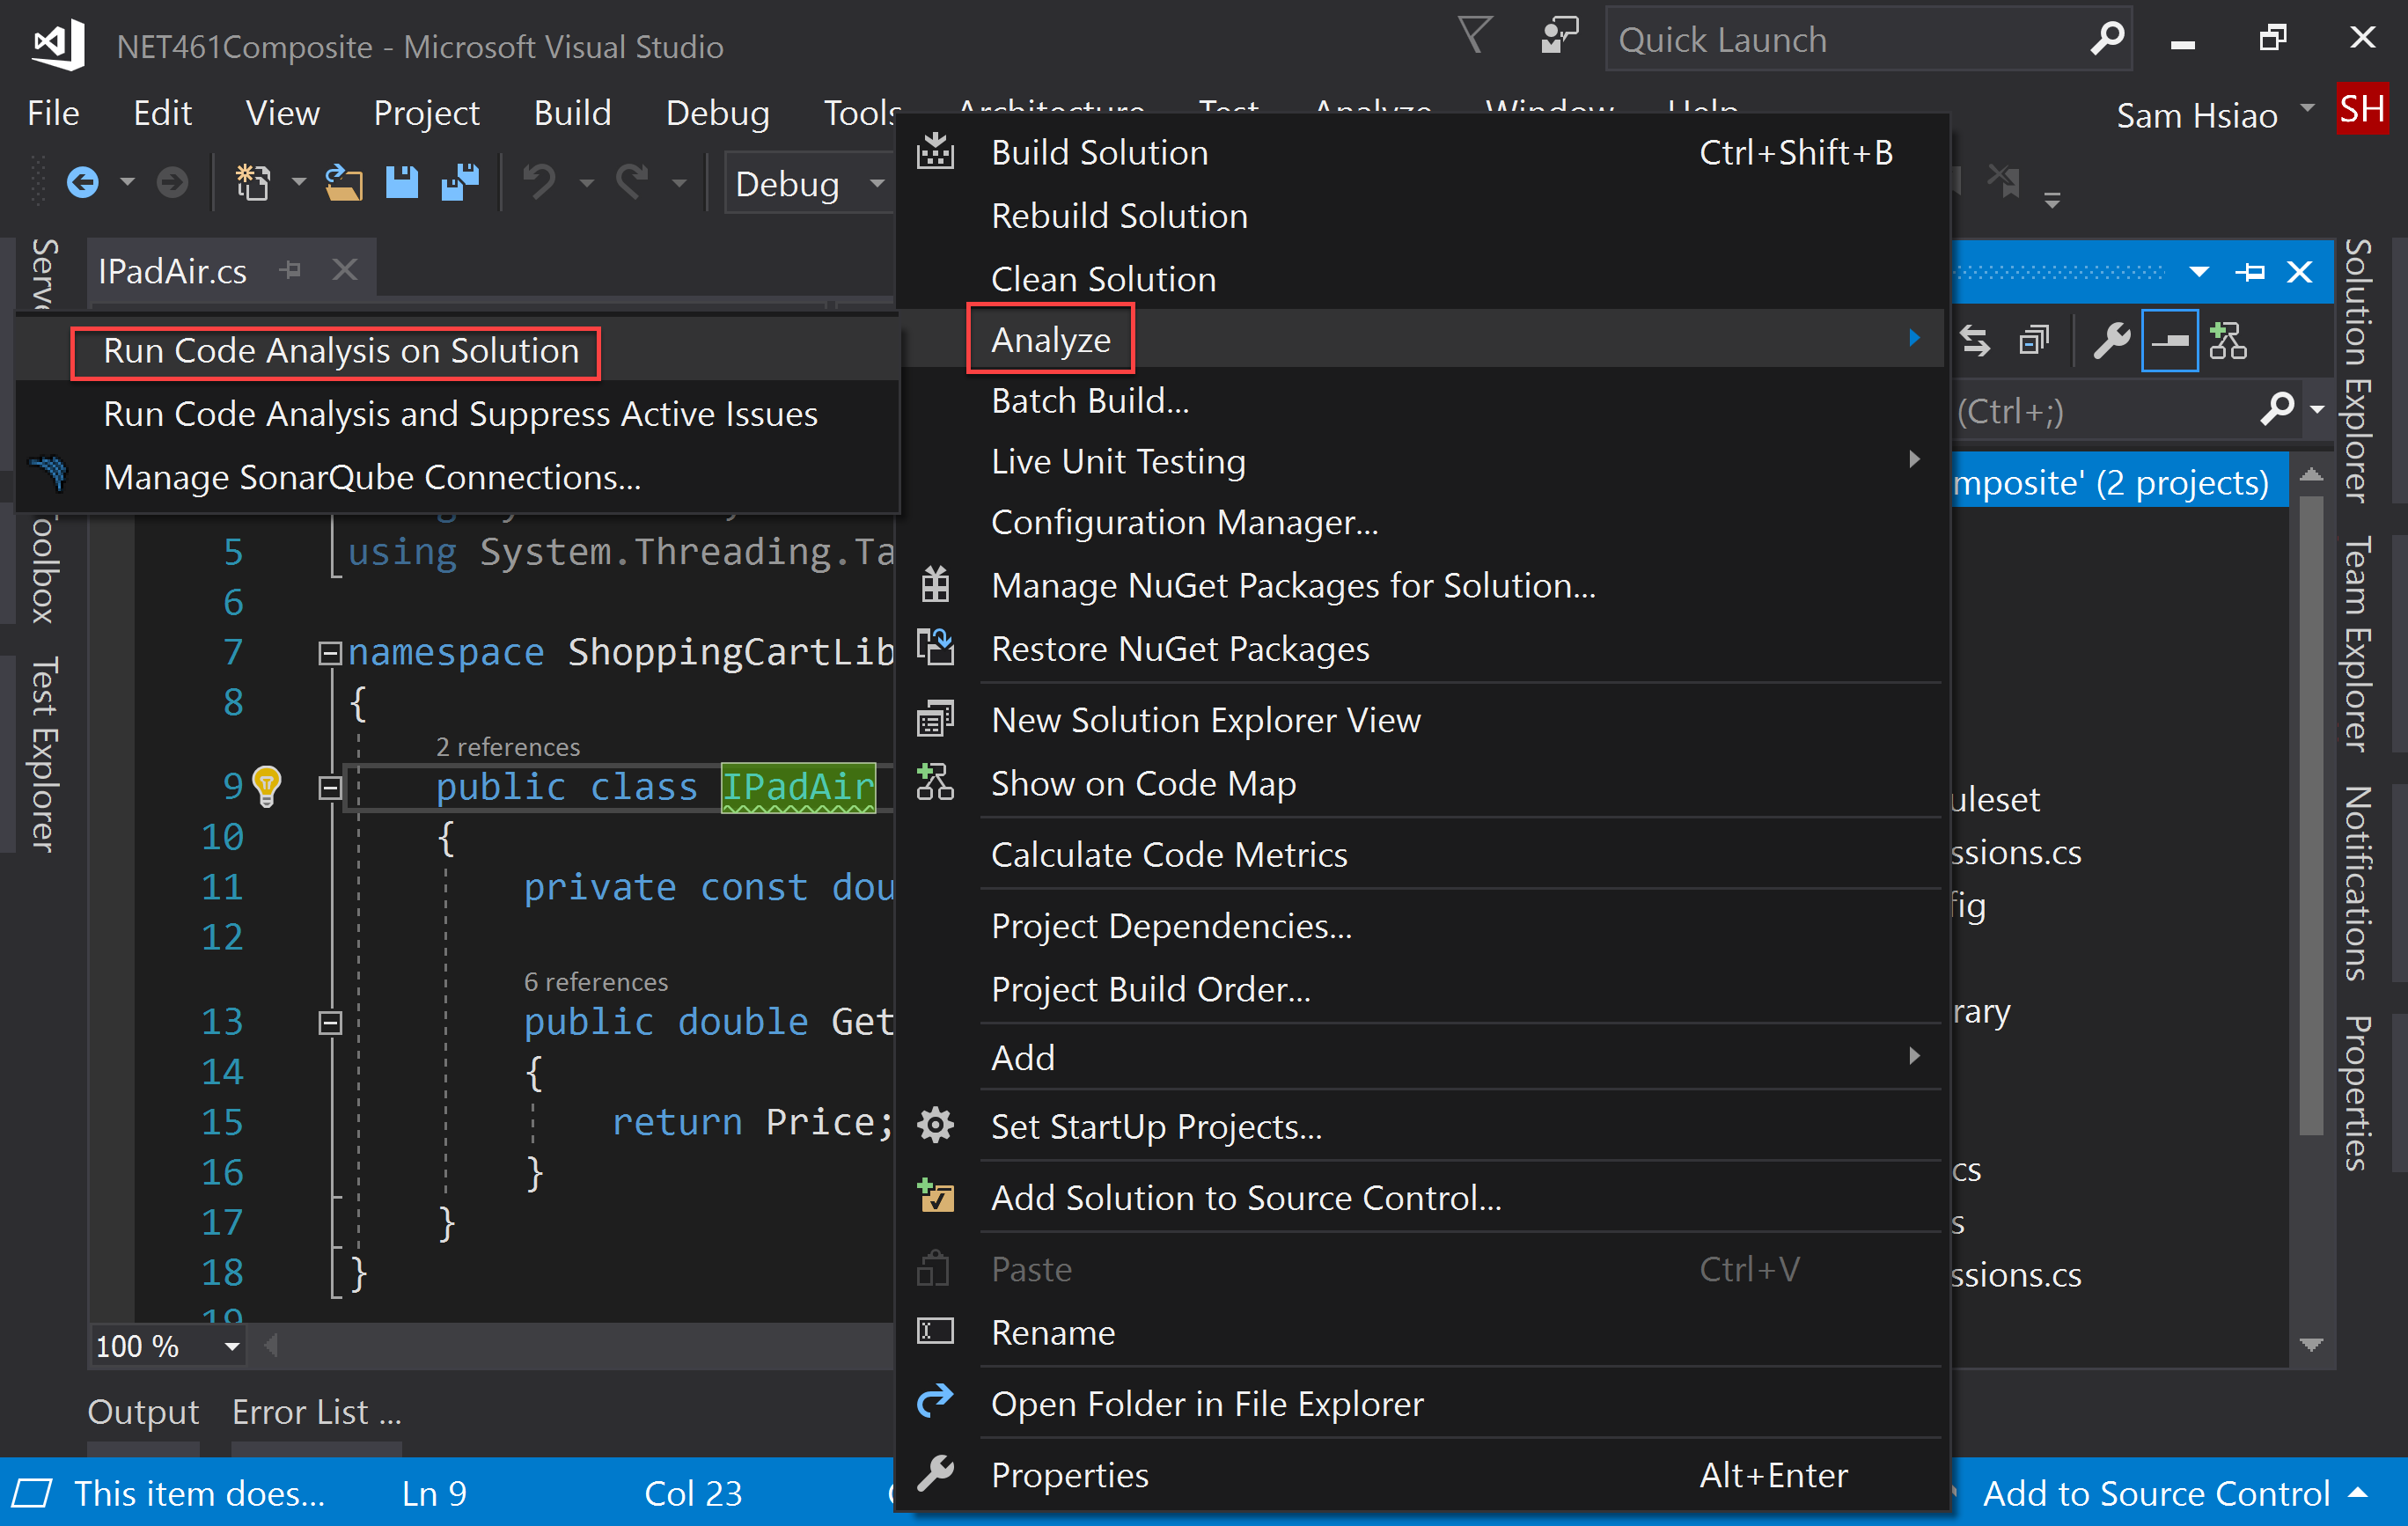The width and height of the screenshot is (2408, 1526).
Task: Open the Debug configuration dropdown
Action: (877, 183)
